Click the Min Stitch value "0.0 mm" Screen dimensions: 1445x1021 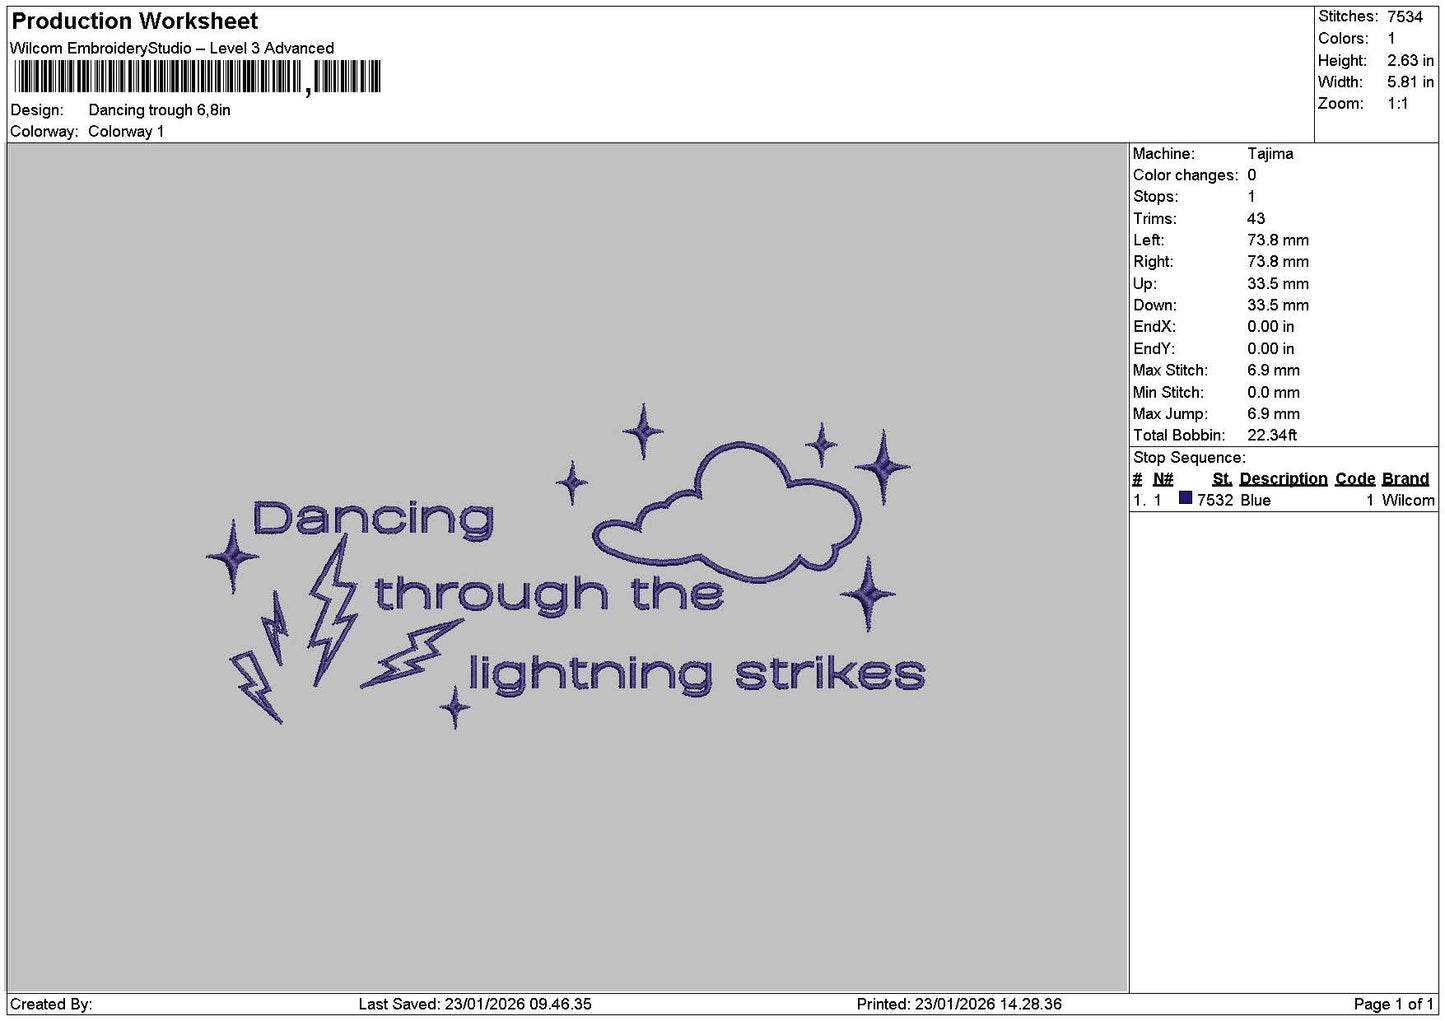click(1273, 392)
